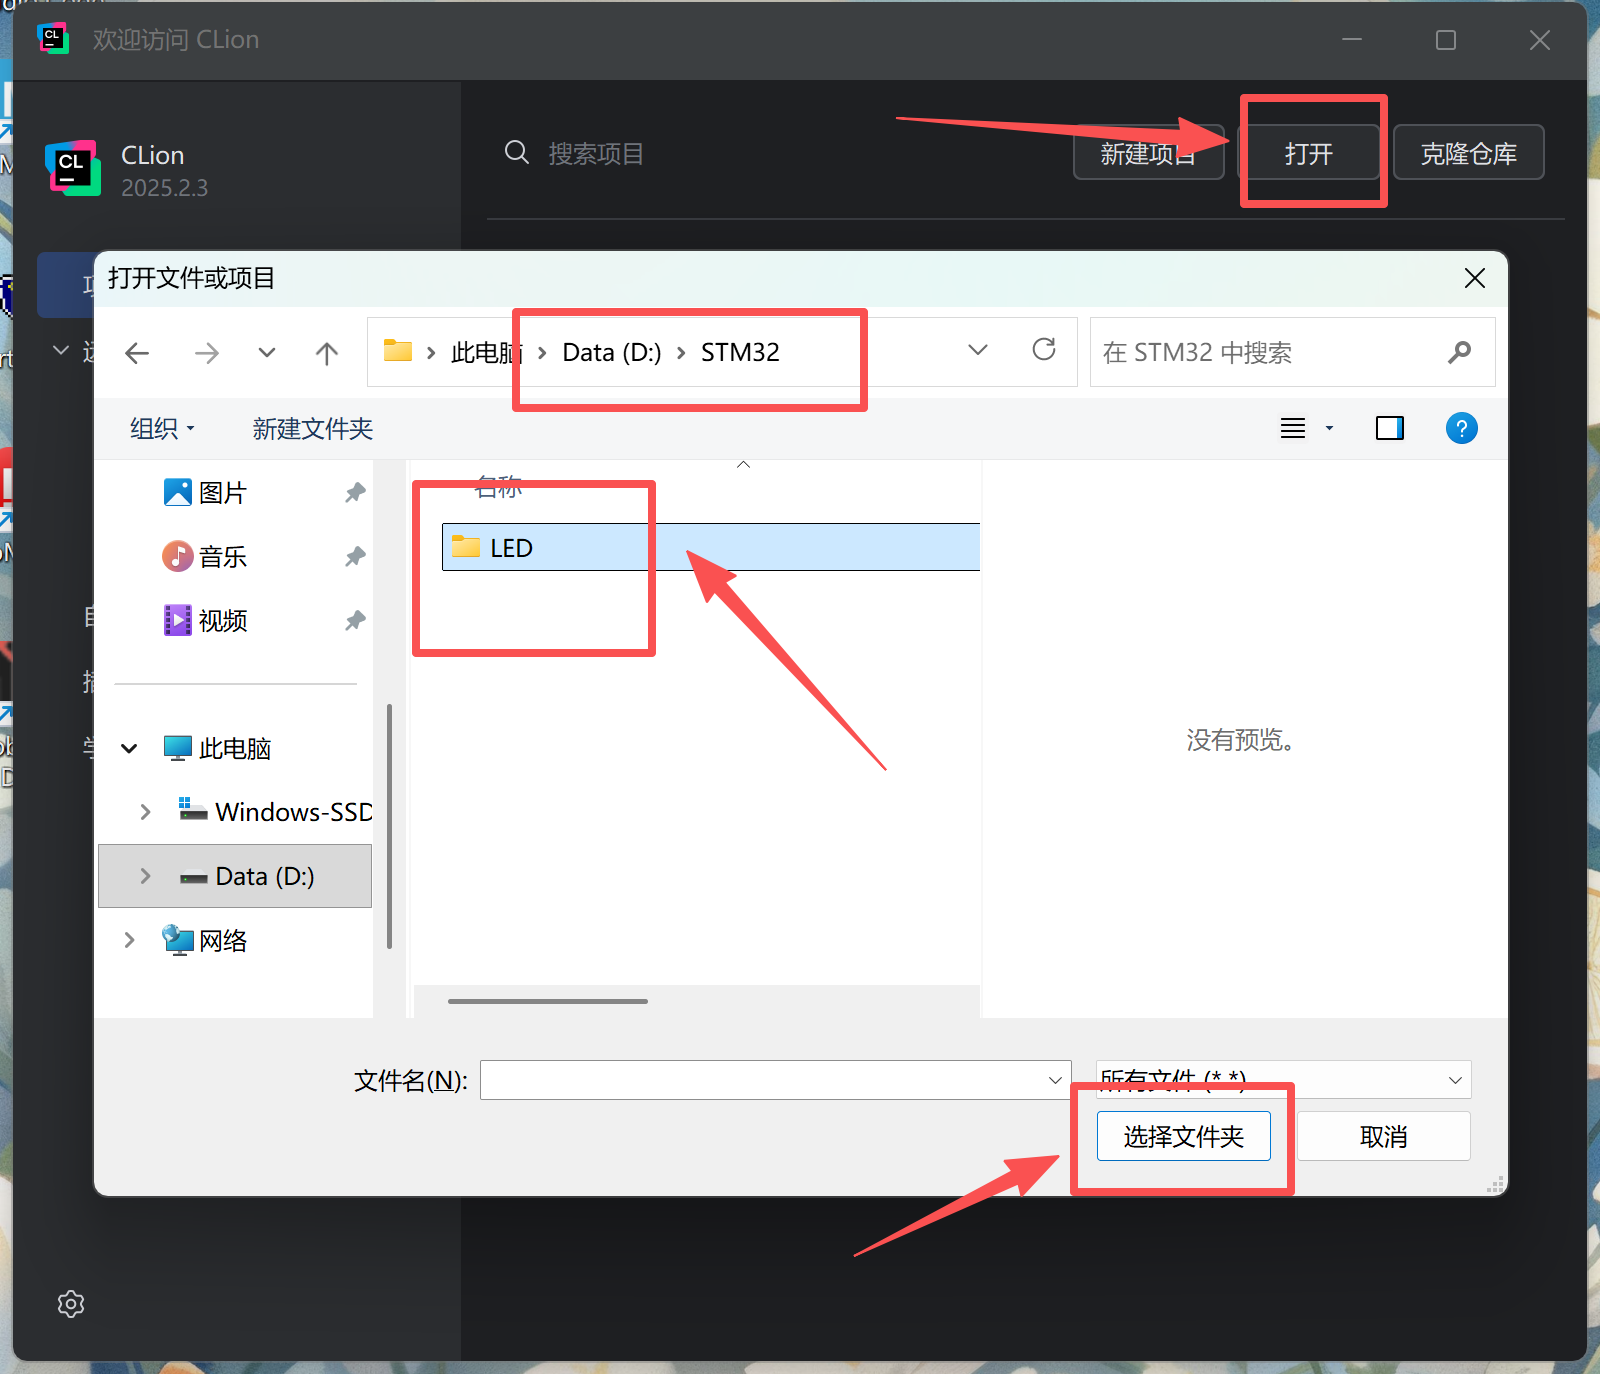Viewport: 1600px width, 1374px height.
Task: Create a new folder (新建文件夹)
Action: click(x=313, y=429)
